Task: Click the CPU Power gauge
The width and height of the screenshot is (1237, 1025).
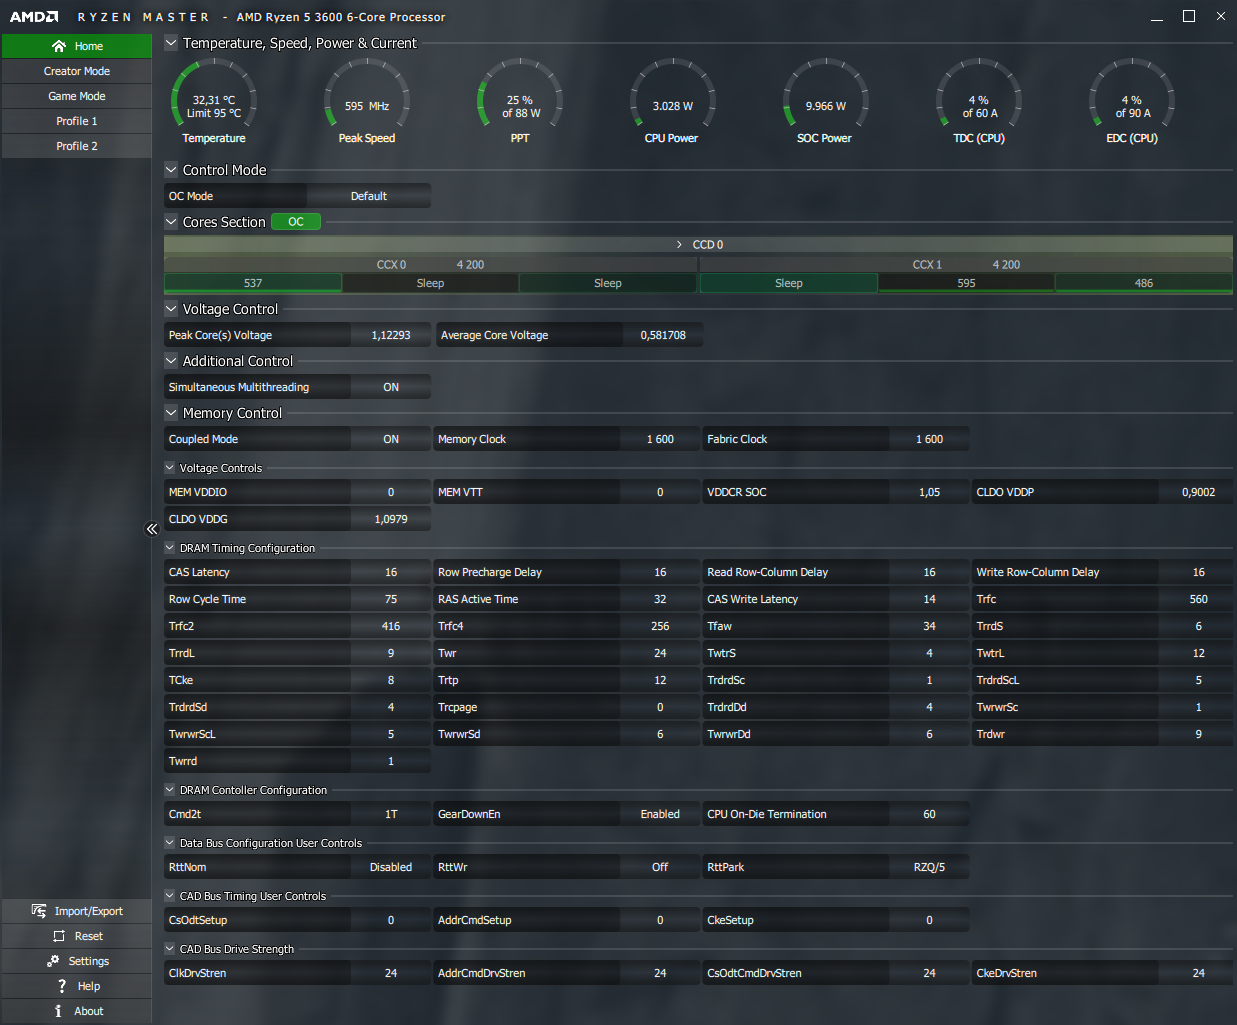Action: coord(672,102)
